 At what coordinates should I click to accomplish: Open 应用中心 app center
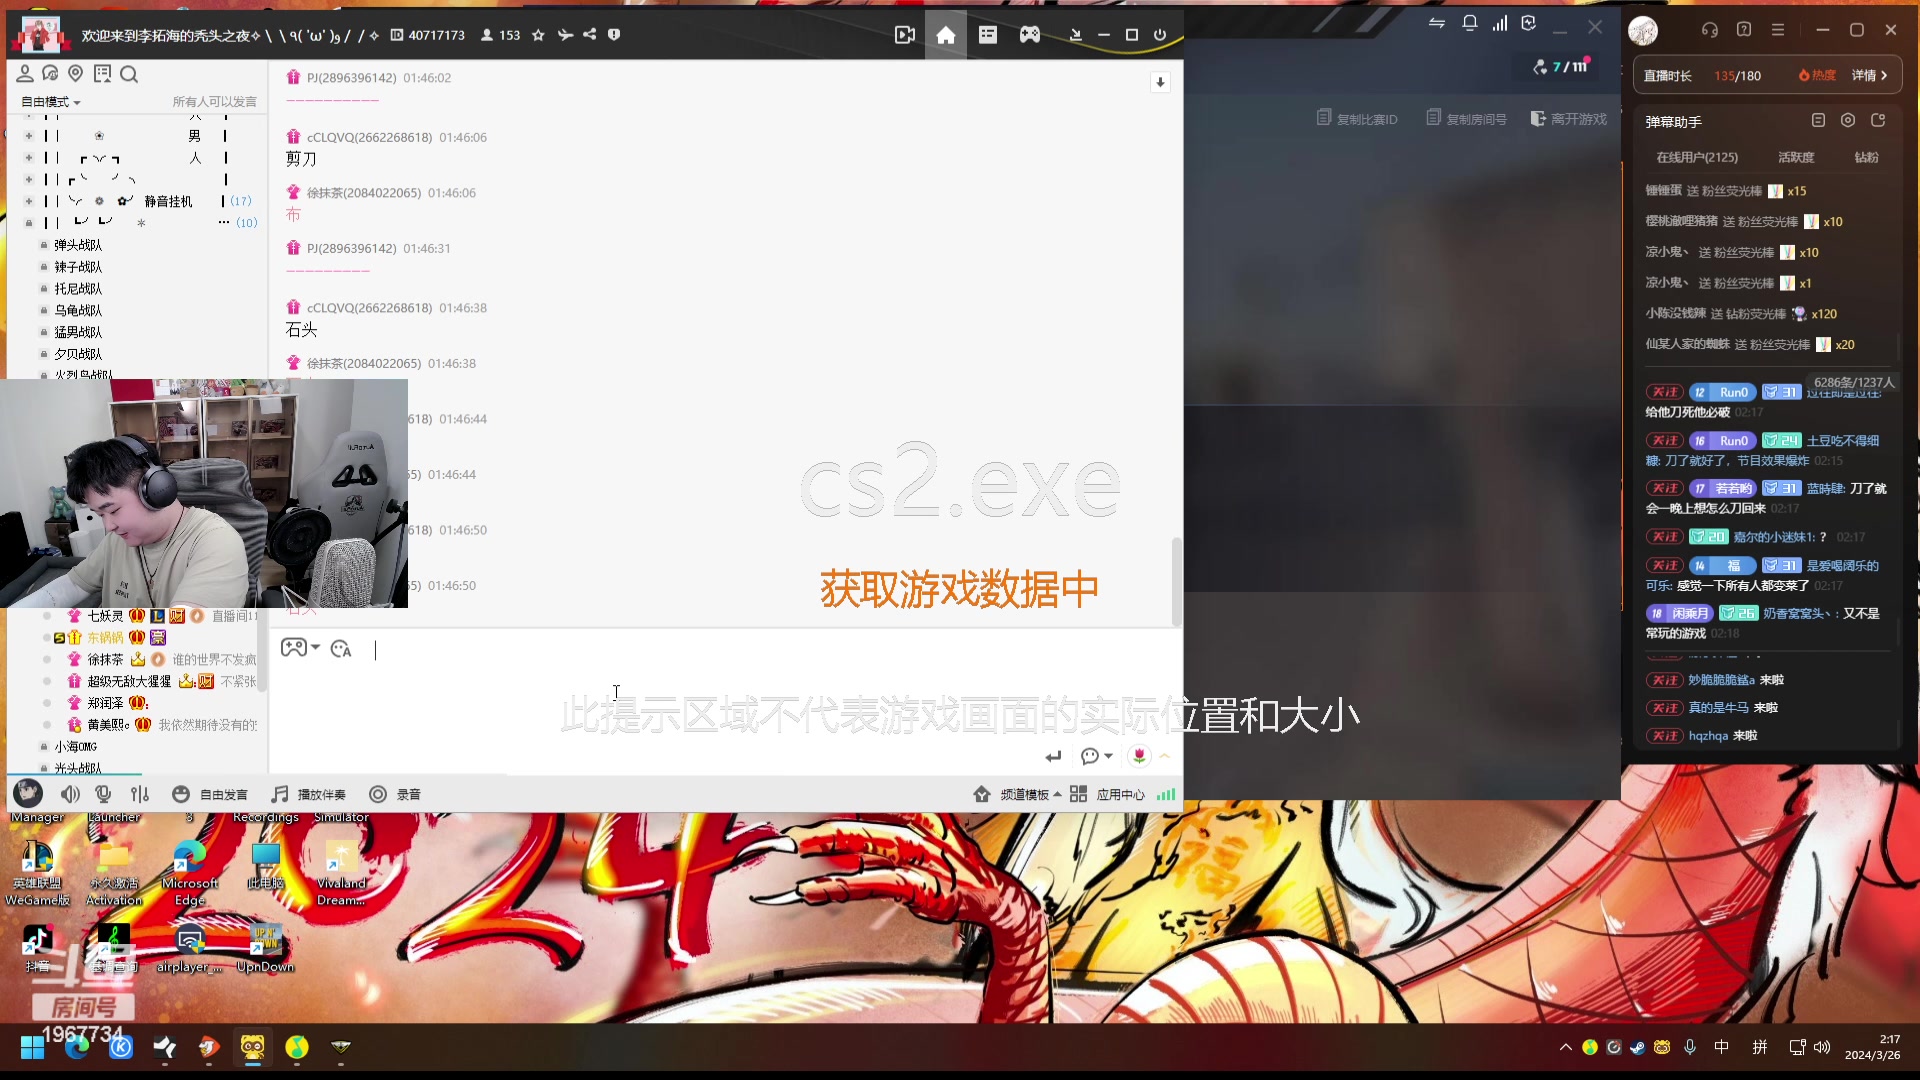(1107, 794)
